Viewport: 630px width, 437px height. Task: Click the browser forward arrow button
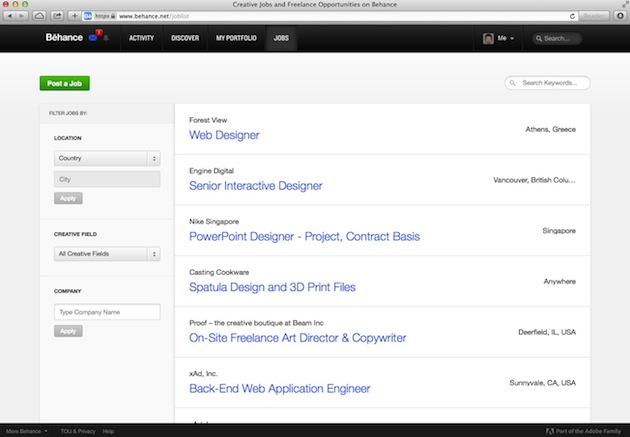pos(22,16)
